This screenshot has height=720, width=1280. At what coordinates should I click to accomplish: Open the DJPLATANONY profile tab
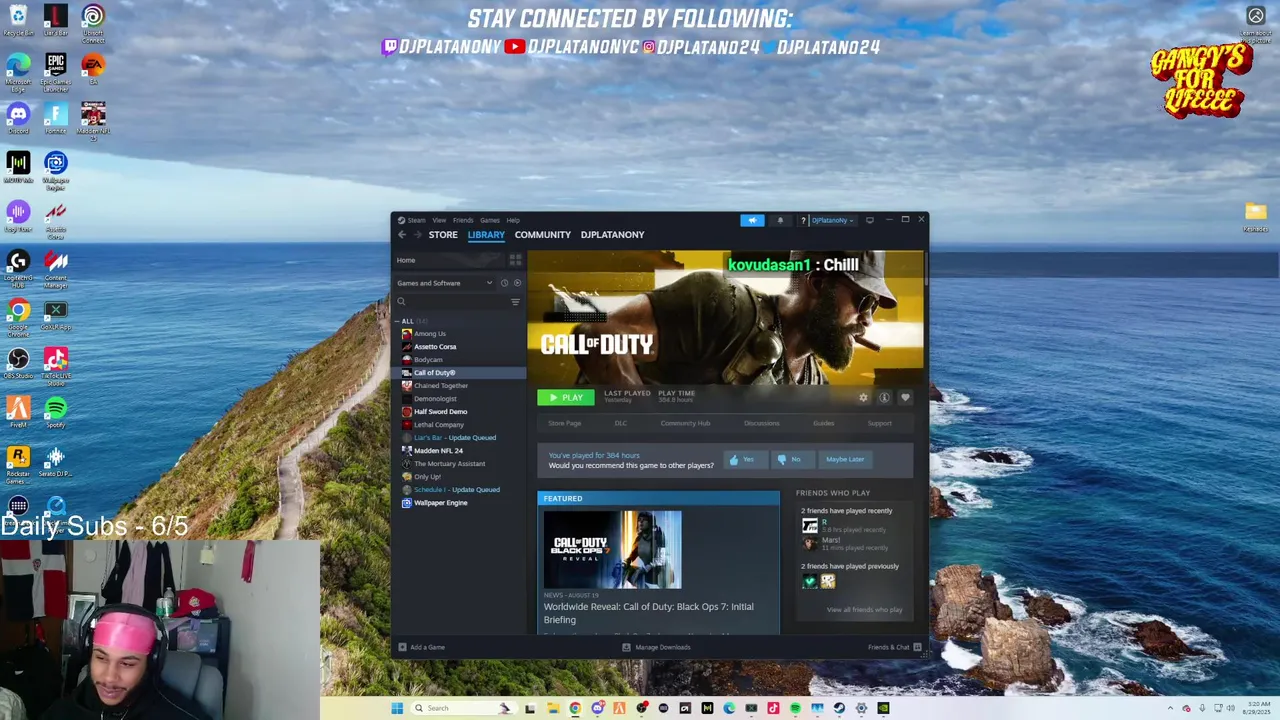(612, 235)
